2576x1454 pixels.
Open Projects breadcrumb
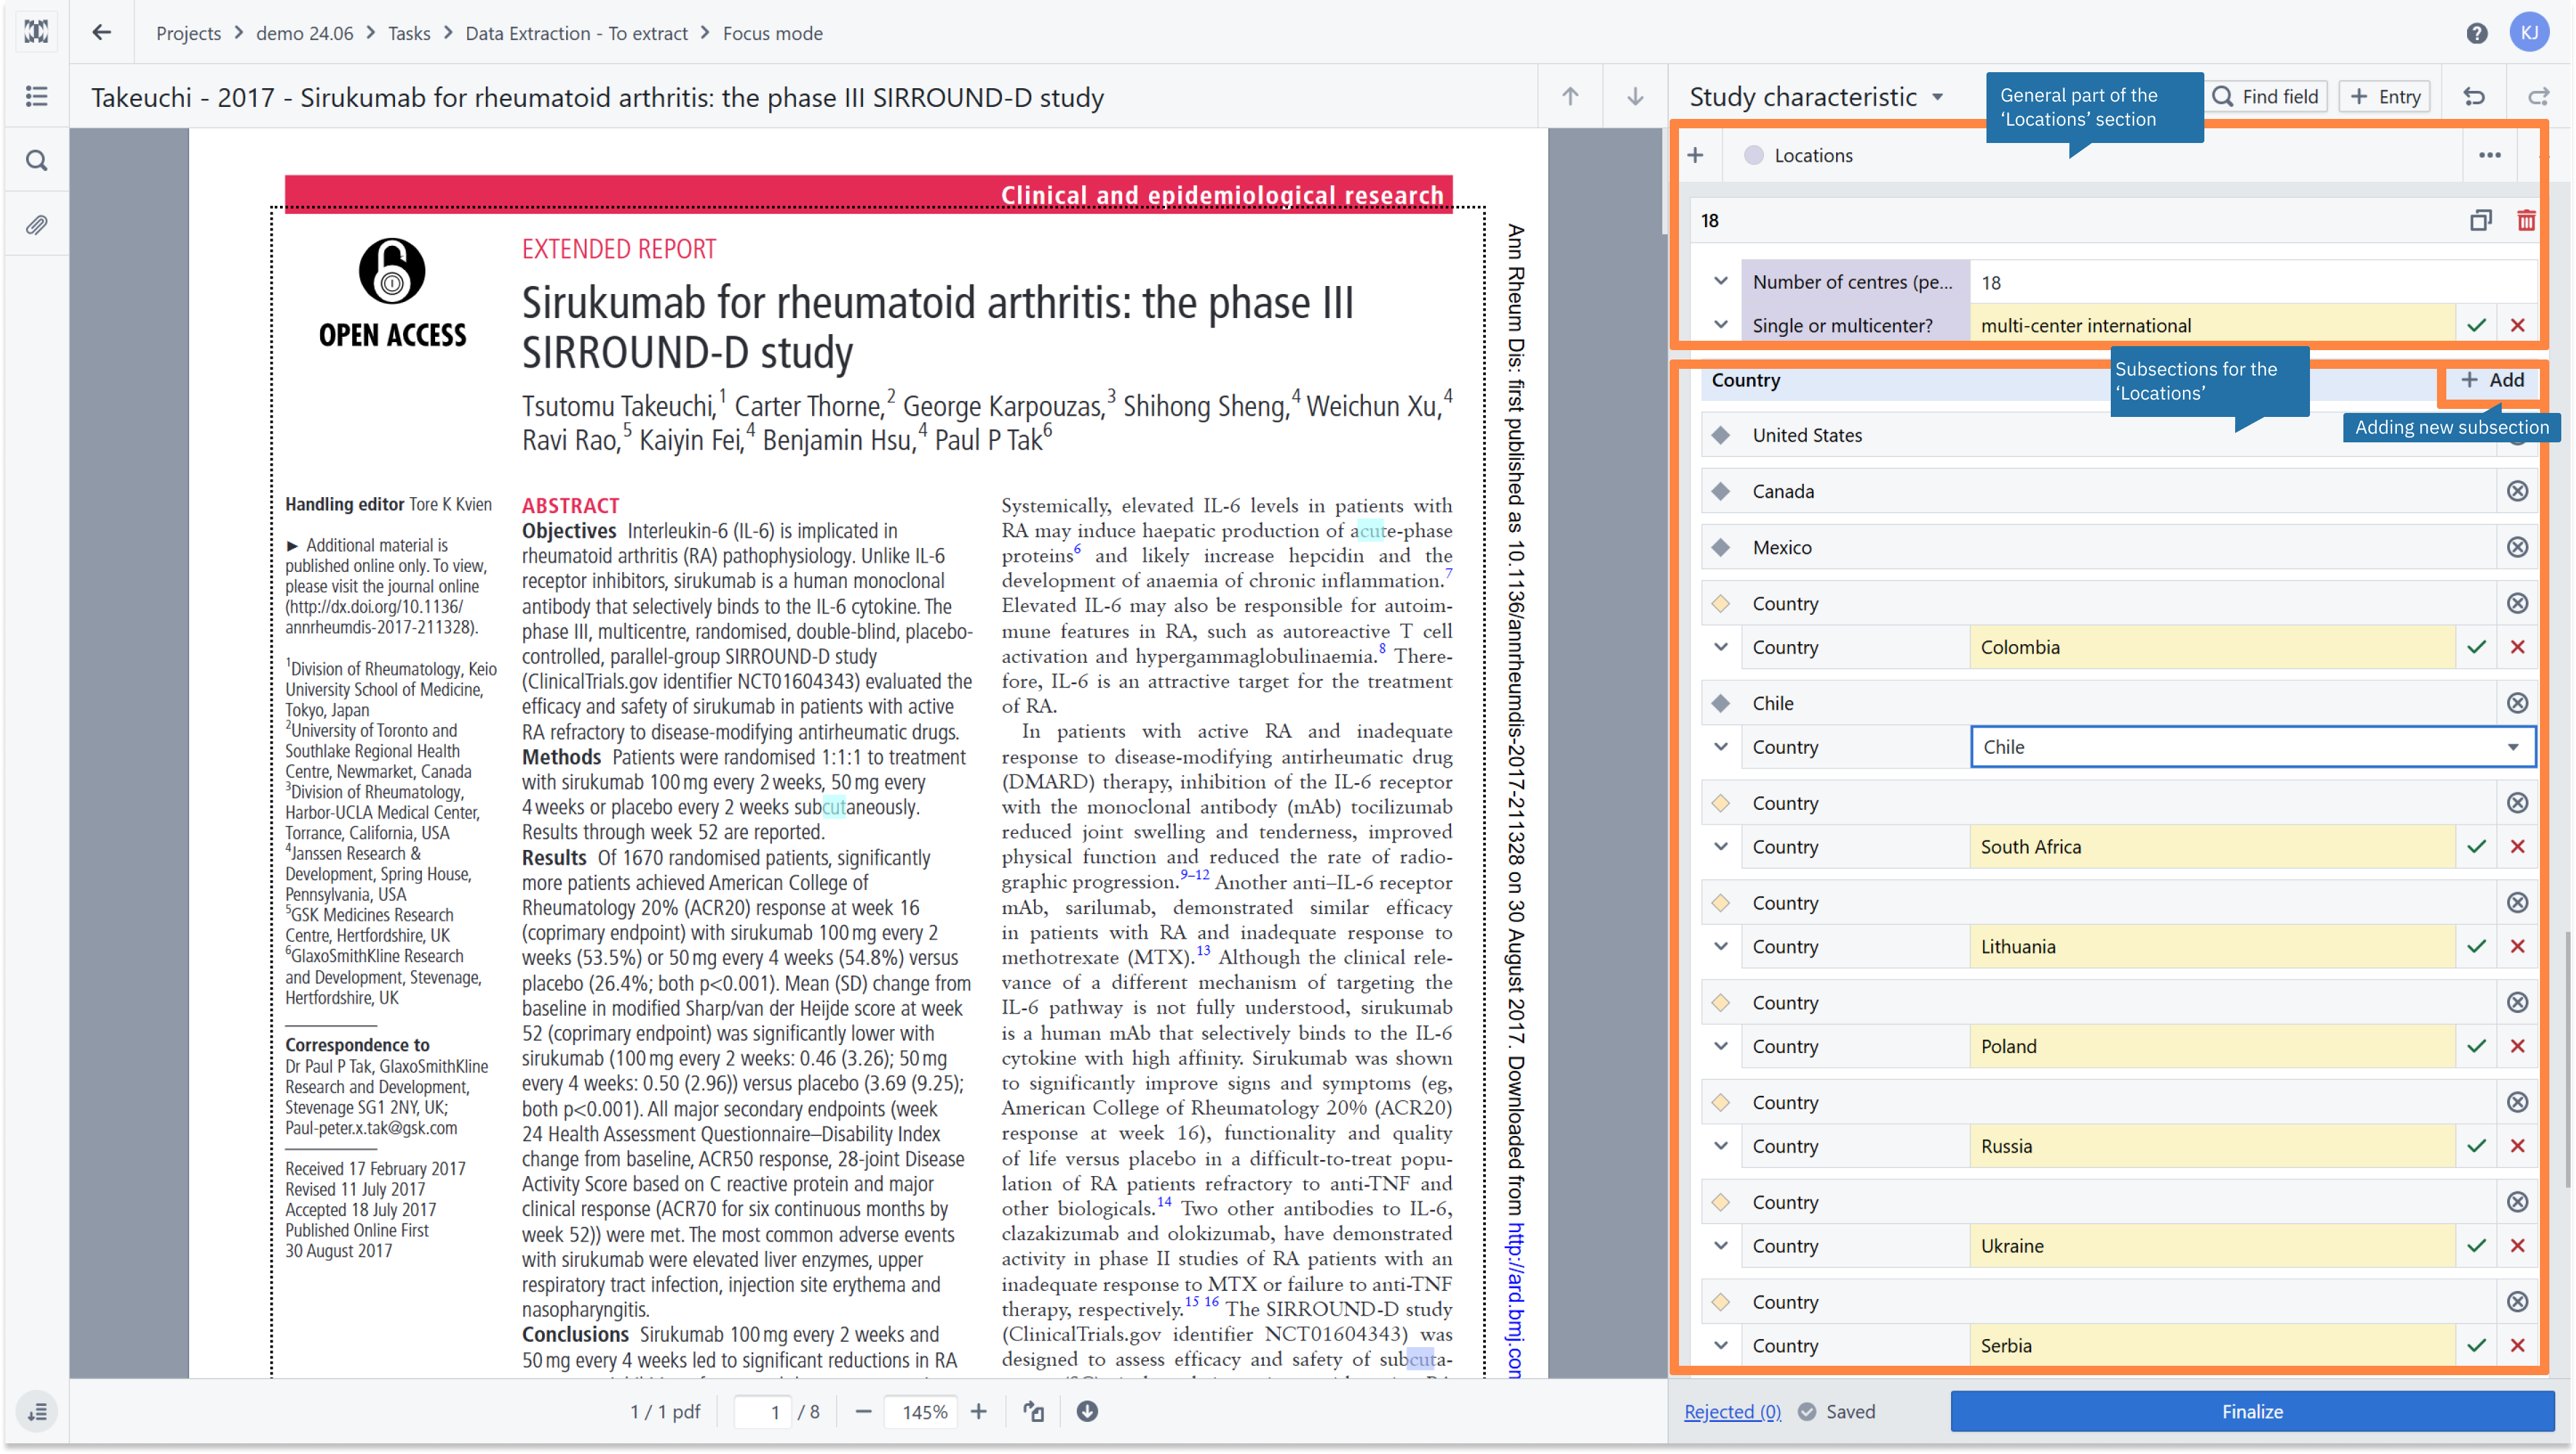click(188, 33)
